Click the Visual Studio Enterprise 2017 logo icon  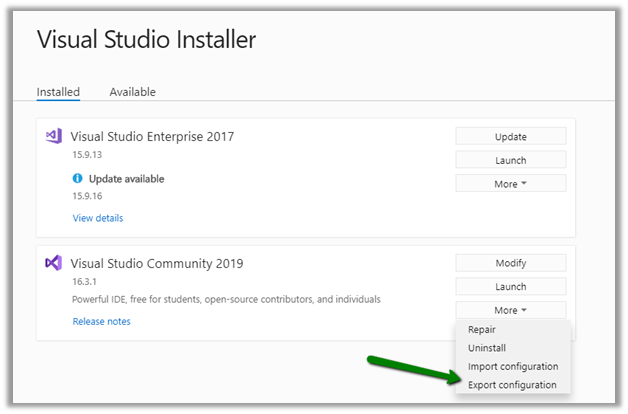[x=54, y=136]
